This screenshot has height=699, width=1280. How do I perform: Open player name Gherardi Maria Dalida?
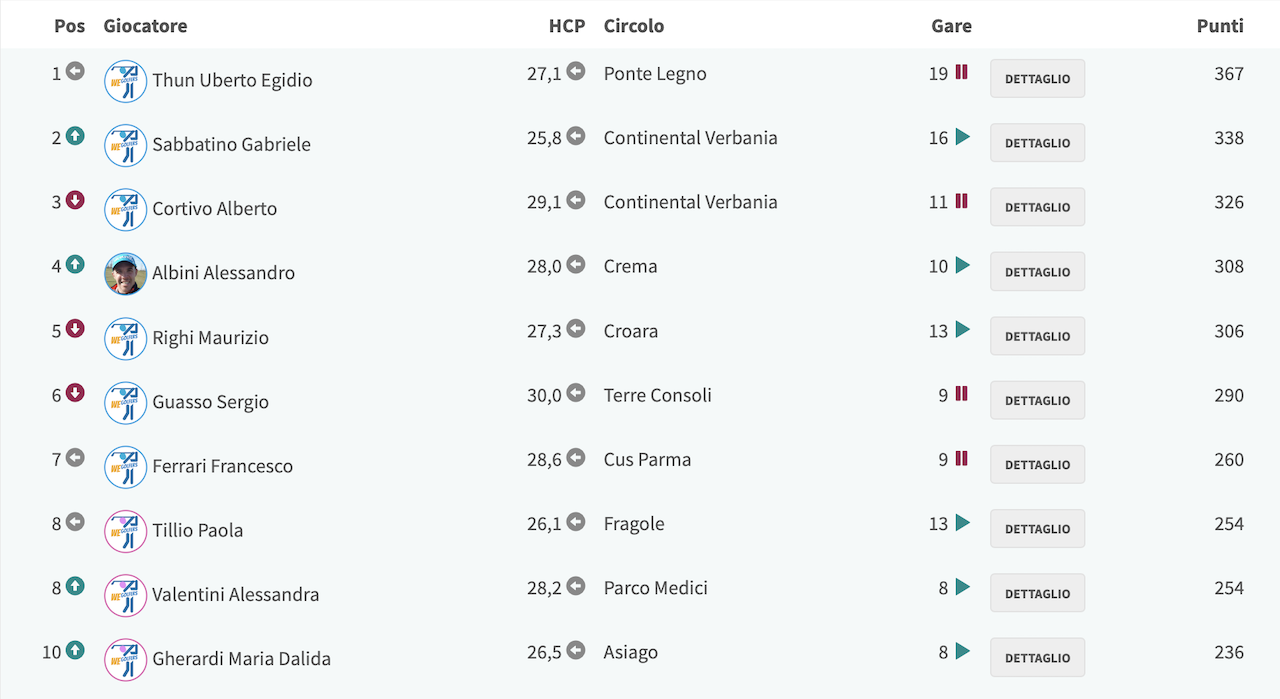coord(241,659)
